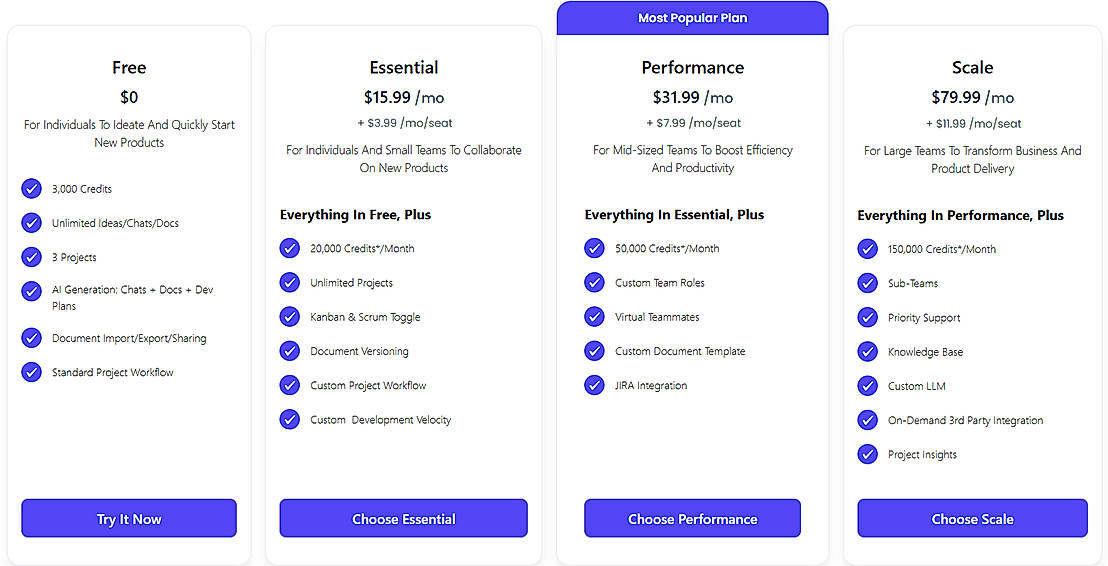Click checkmark icon beside JIRA Integration
The image size is (1108, 566).
coord(595,385)
